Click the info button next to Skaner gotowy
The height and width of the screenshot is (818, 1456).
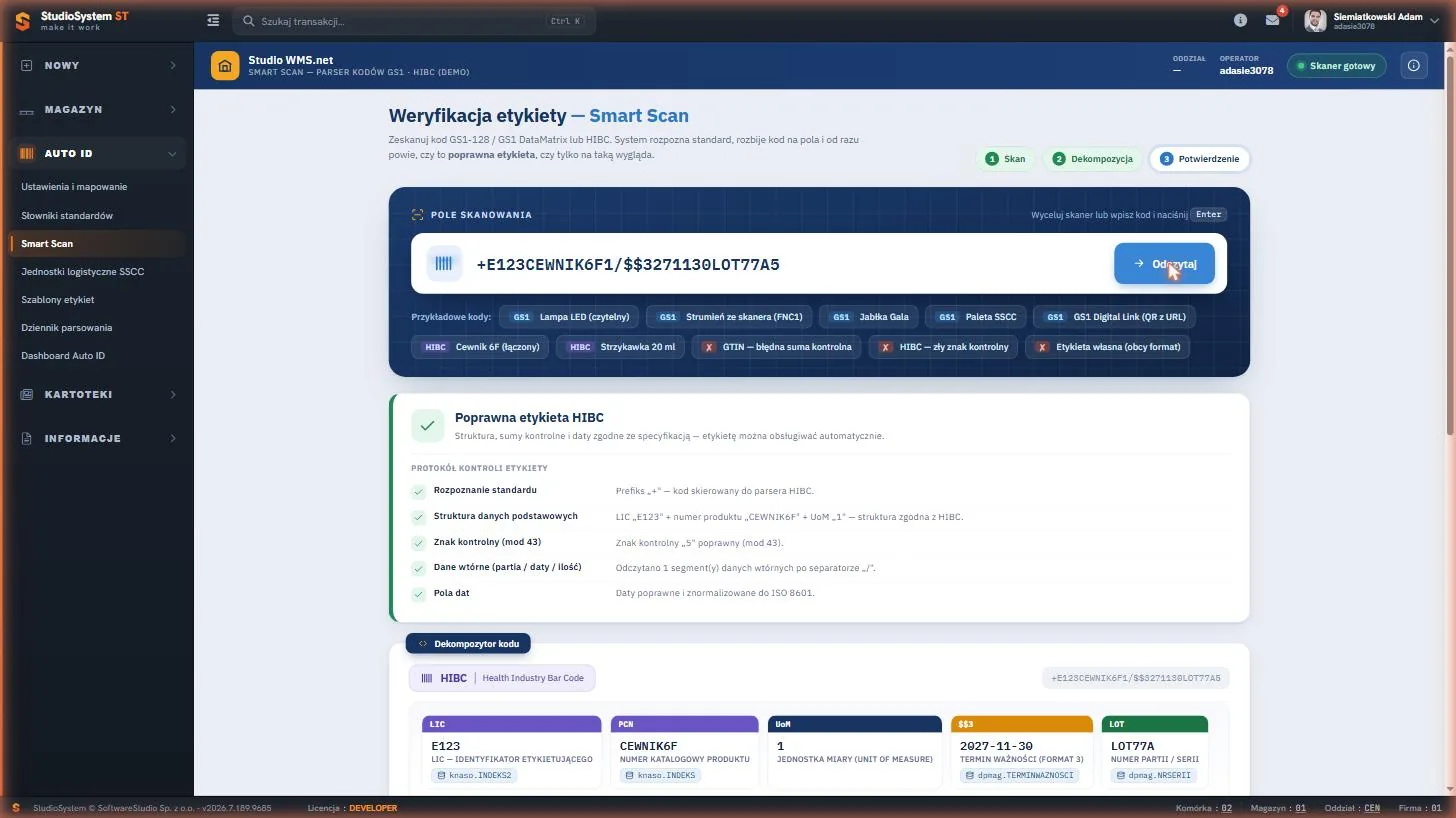click(1414, 66)
